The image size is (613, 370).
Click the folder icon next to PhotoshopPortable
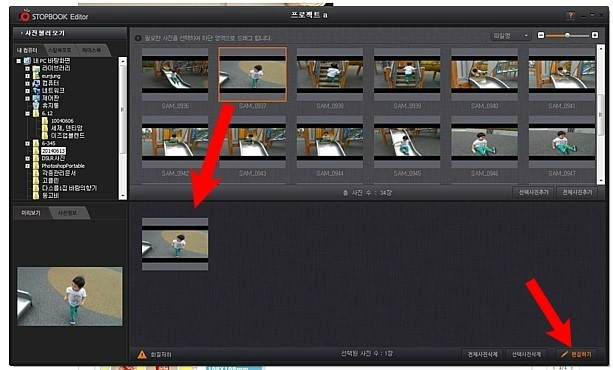click(x=36, y=165)
